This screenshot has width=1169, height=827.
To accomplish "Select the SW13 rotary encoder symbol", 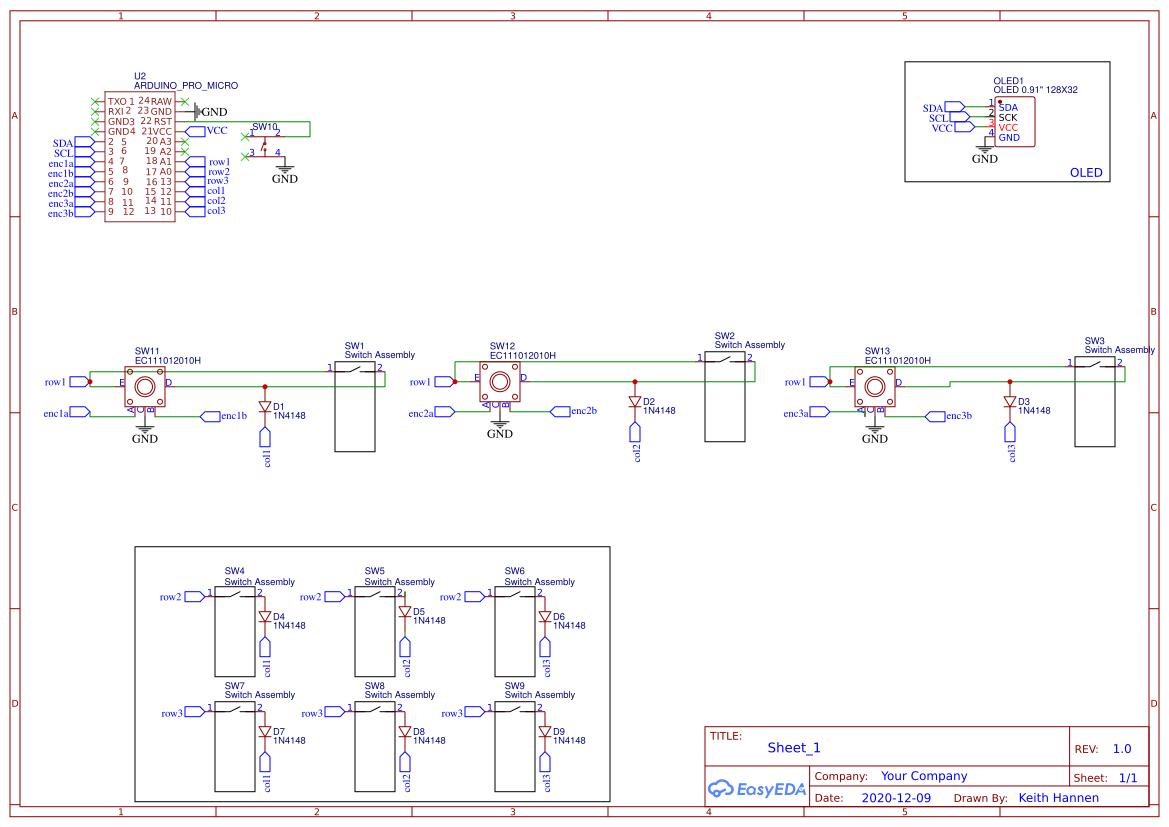I will (875, 386).
